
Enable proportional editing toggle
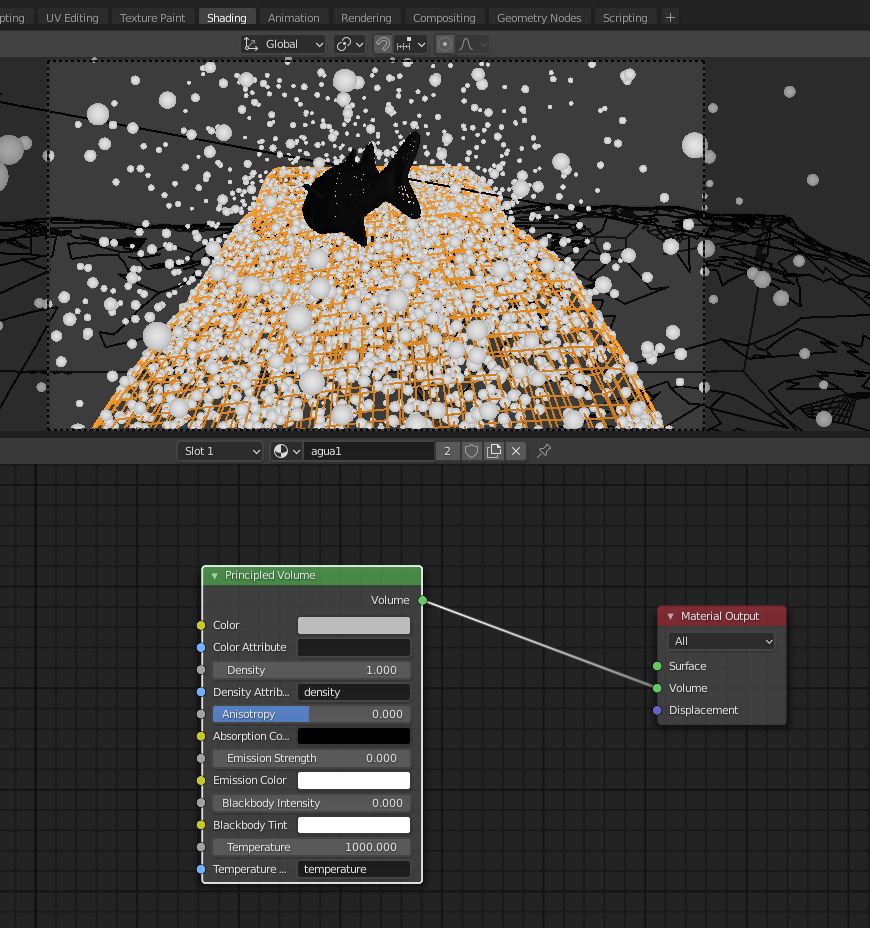point(444,43)
